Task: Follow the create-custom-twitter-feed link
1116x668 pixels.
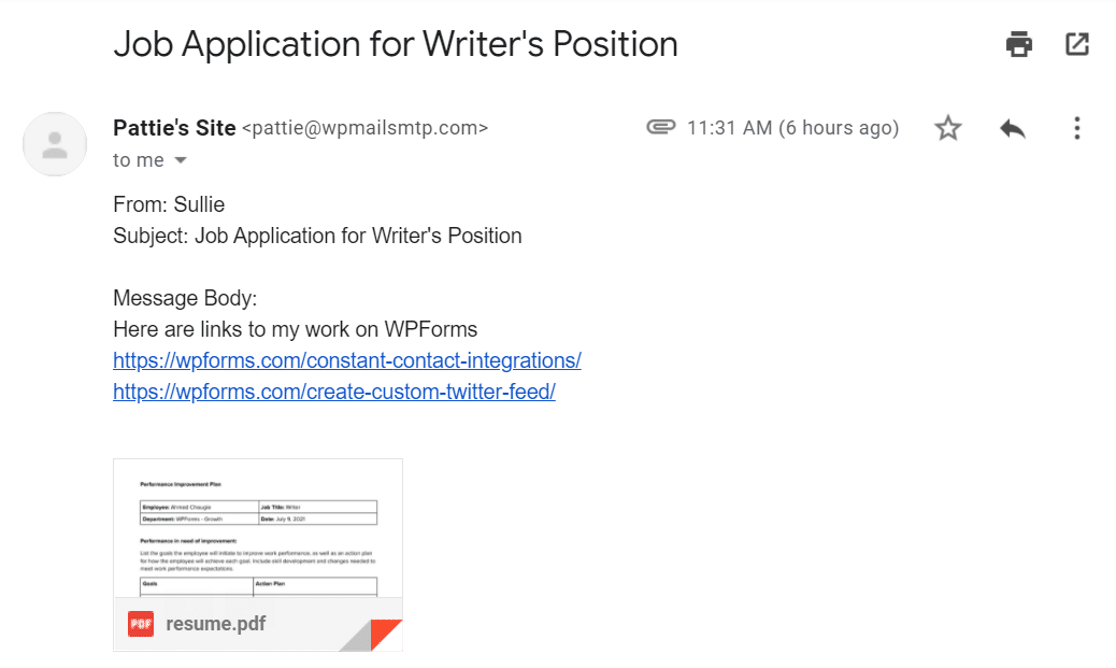Action: 334,391
